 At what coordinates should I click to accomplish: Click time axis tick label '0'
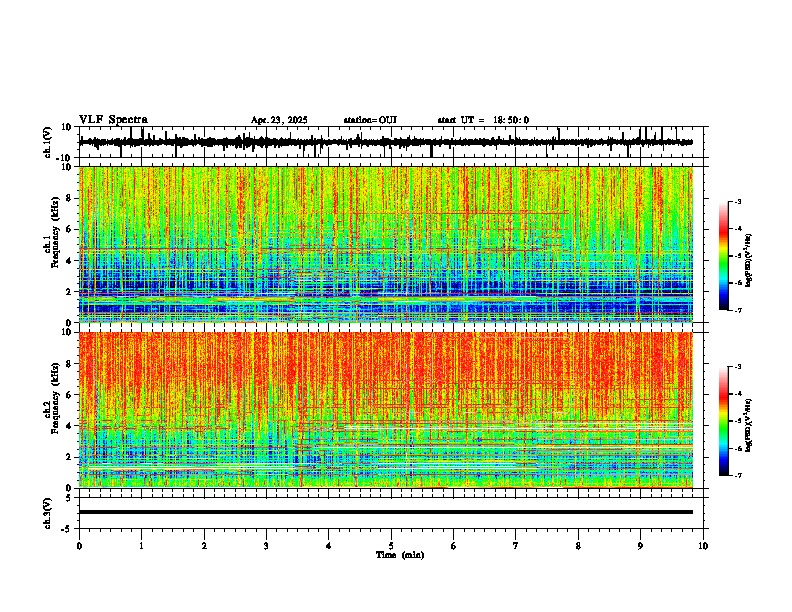point(79,546)
